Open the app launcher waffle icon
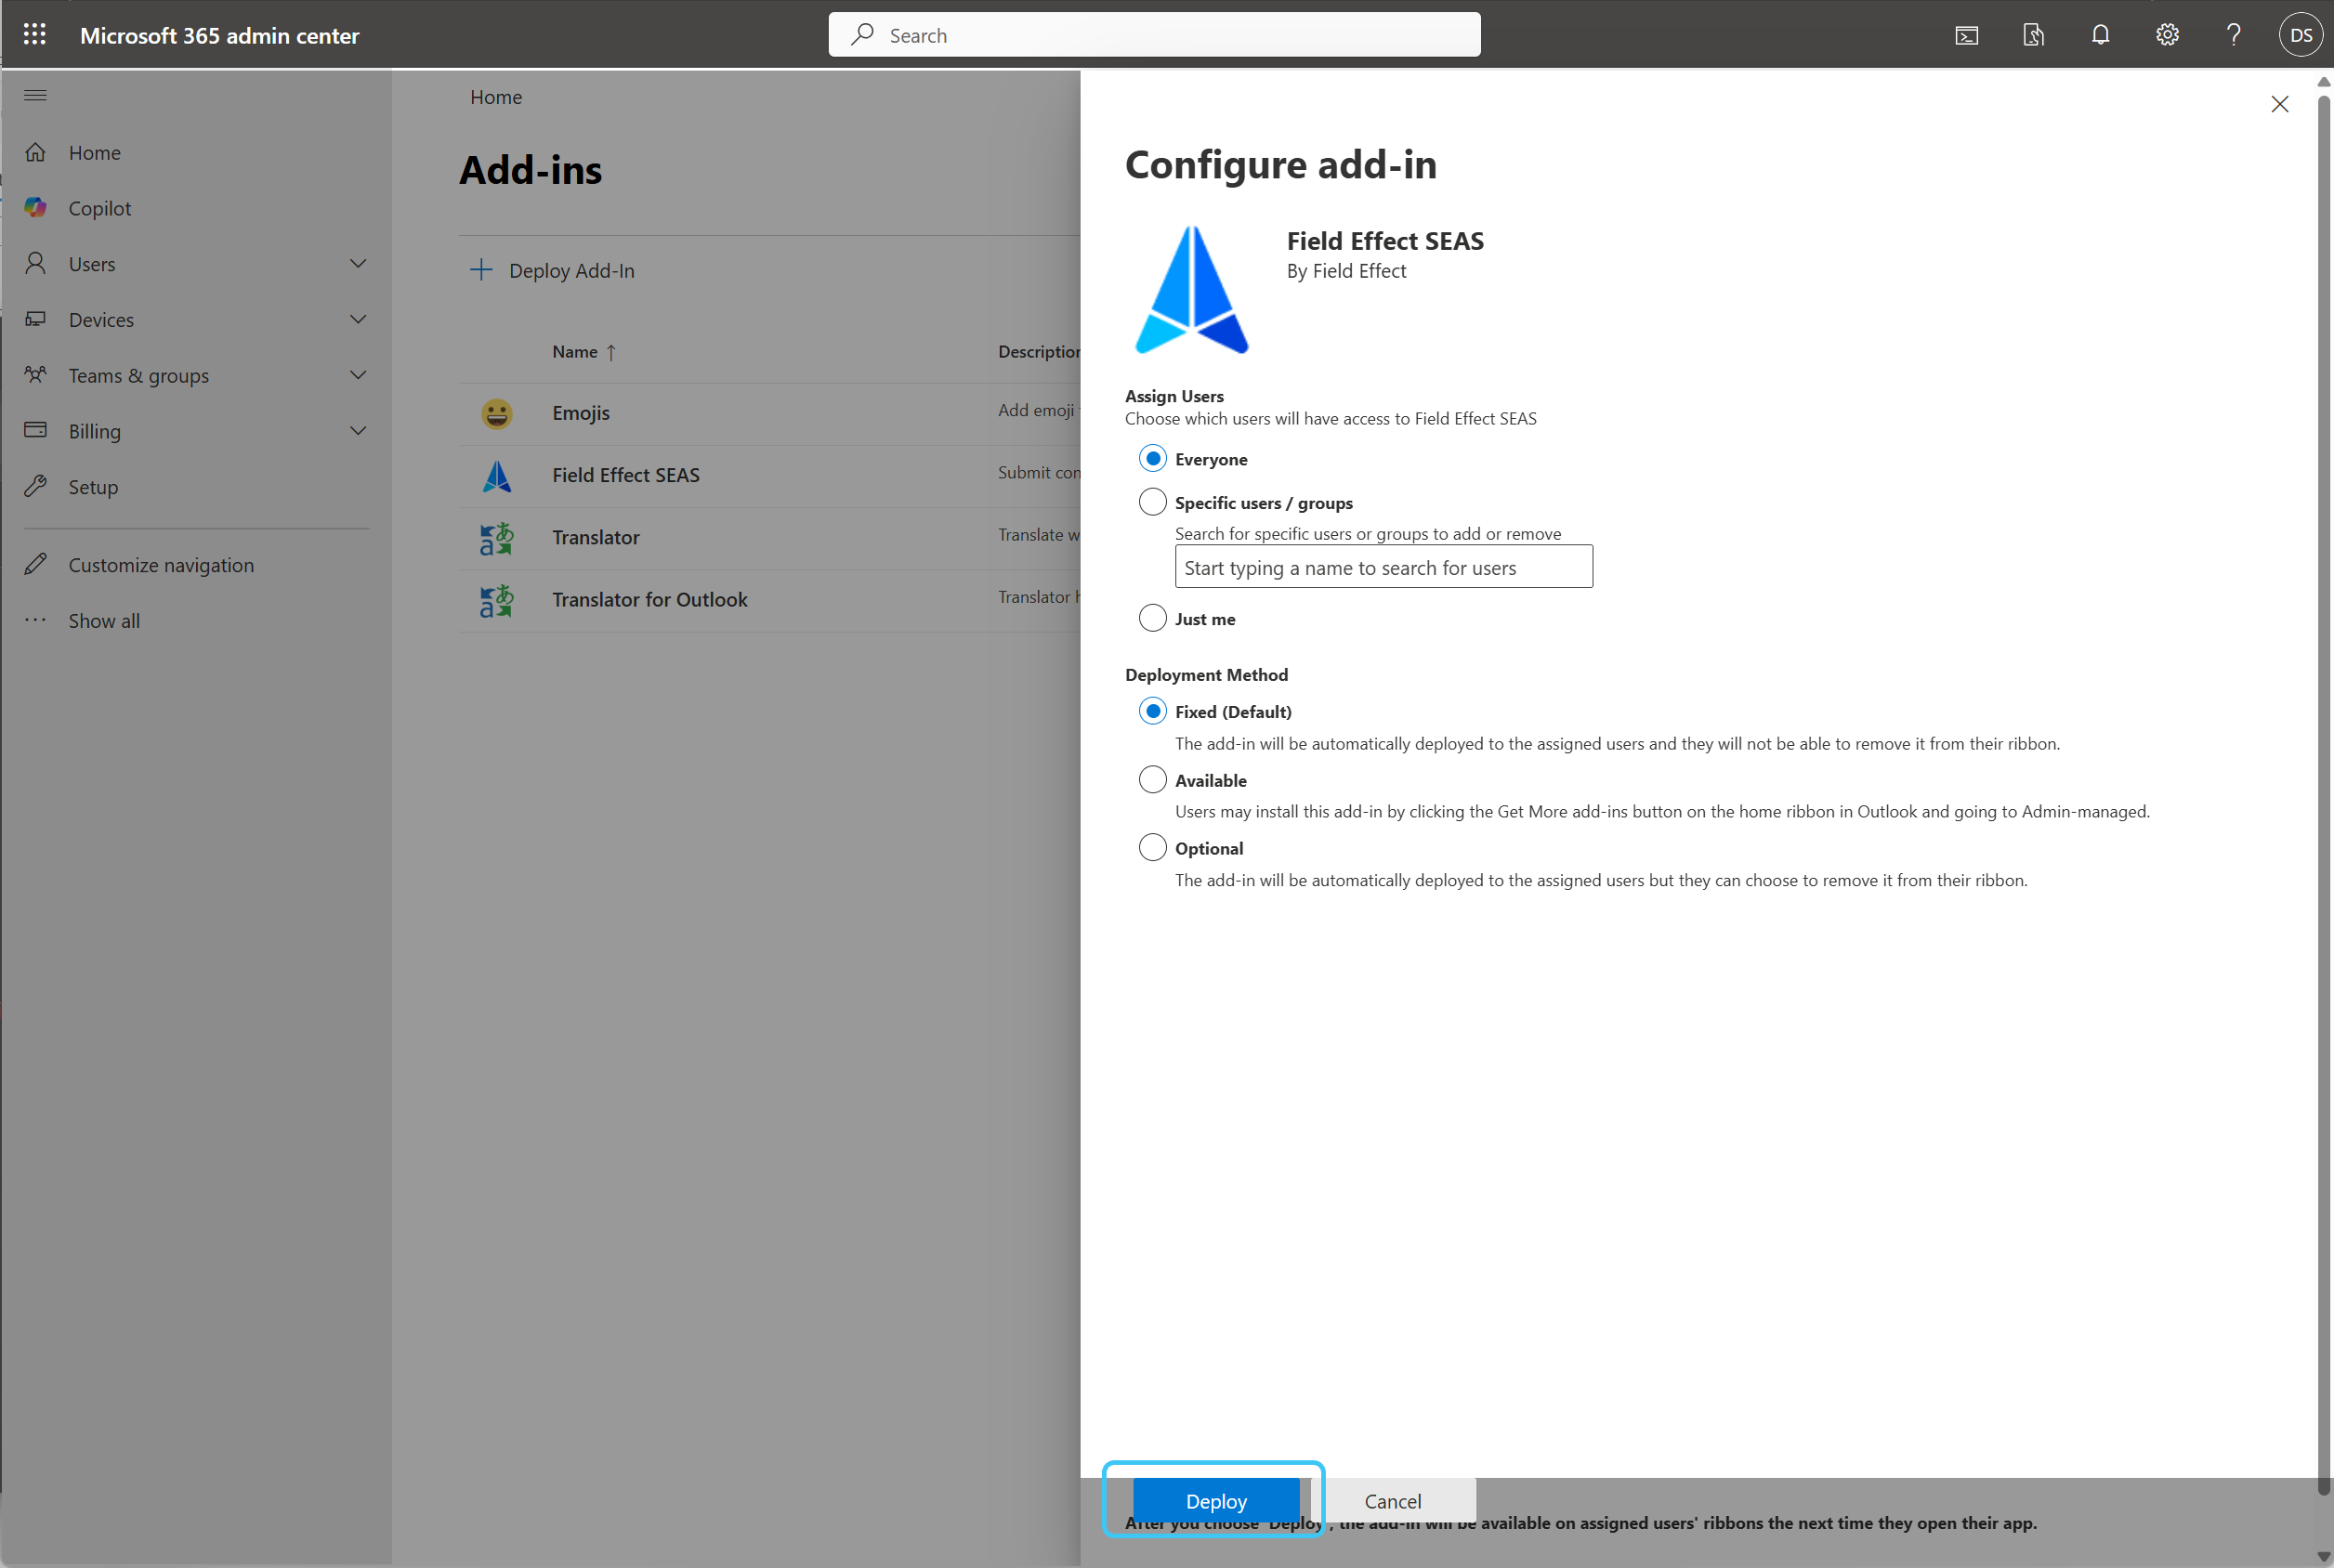This screenshot has width=2334, height=1568. pyautogui.click(x=34, y=35)
